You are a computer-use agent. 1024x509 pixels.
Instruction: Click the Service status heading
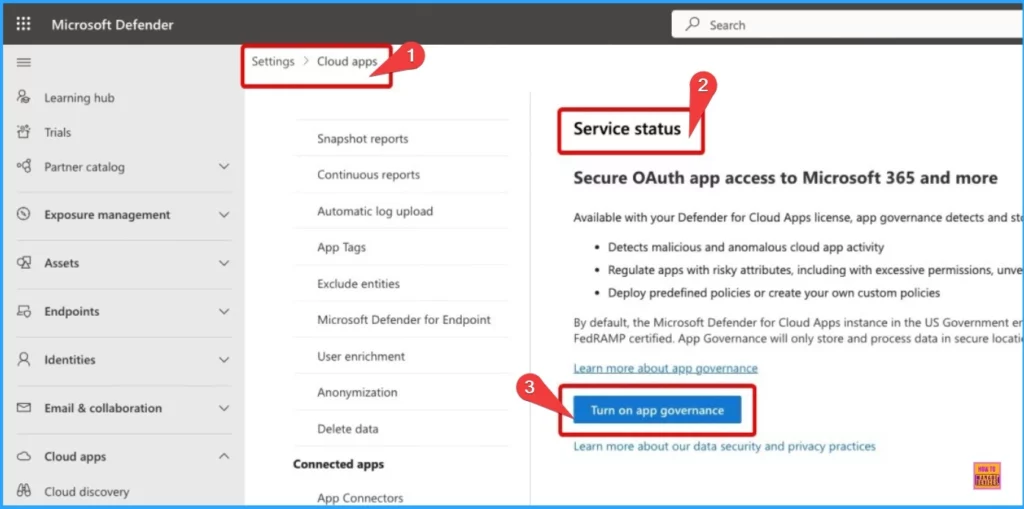coord(627,129)
